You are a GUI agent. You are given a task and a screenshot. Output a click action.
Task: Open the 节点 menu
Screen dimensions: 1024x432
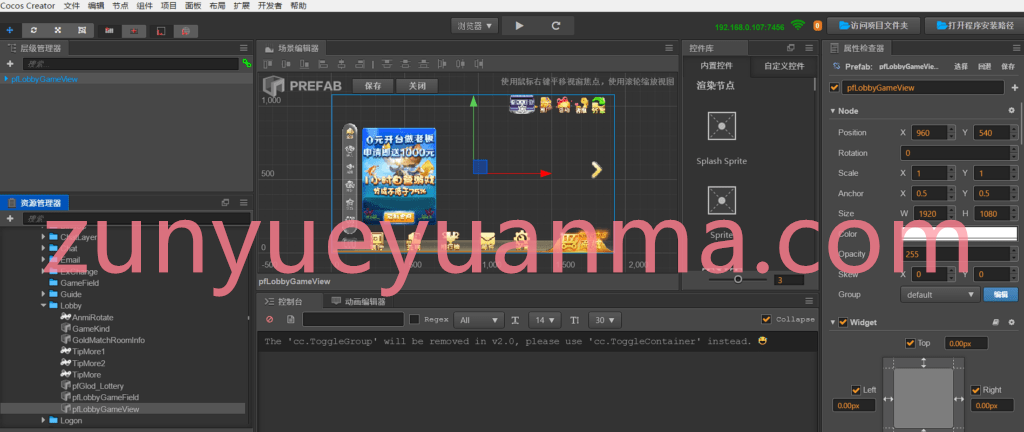point(120,5)
